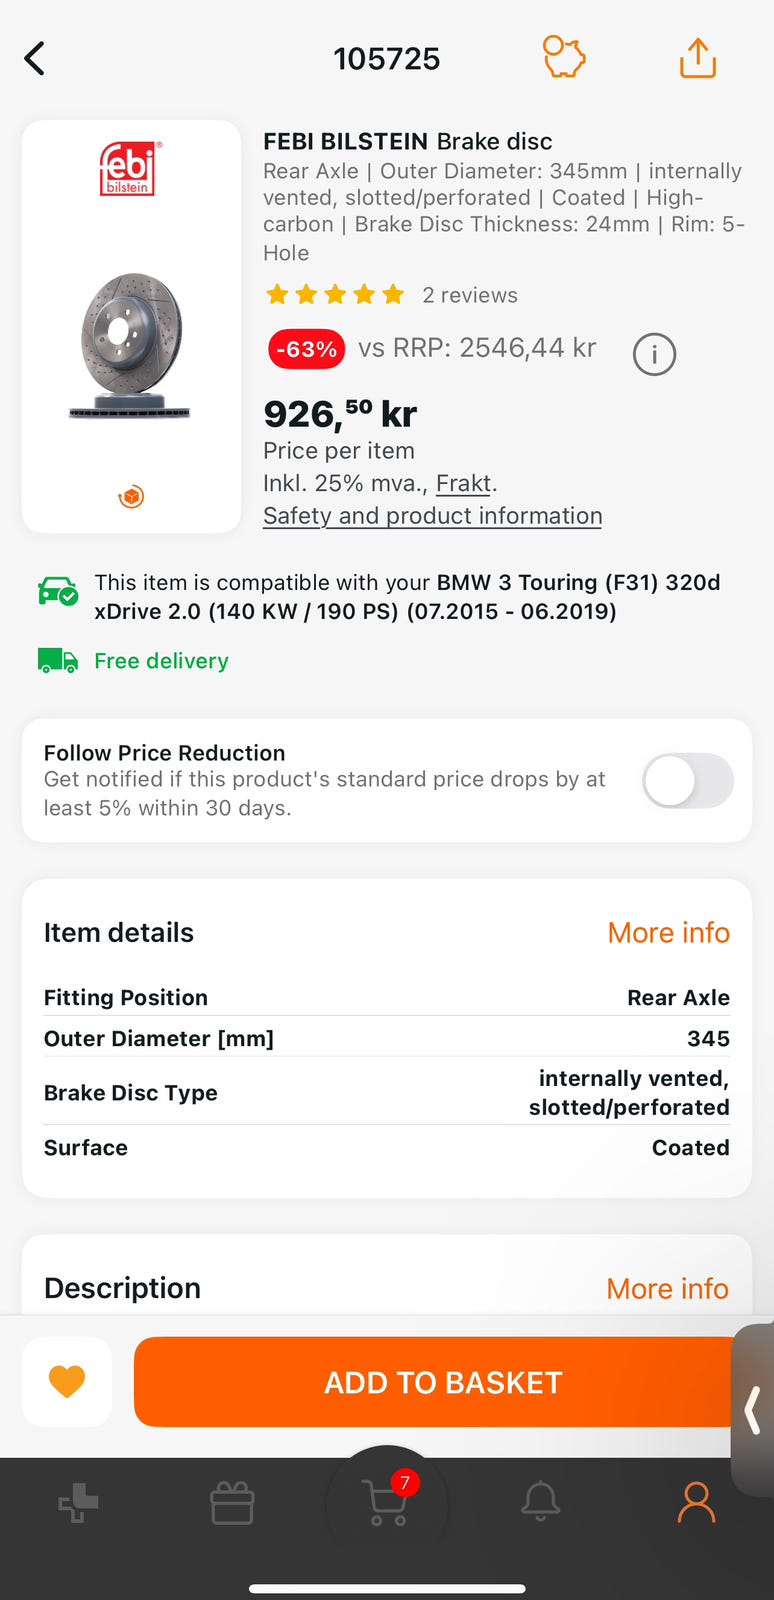Expand Description via More info
Image resolution: width=774 pixels, height=1600 pixels.
[x=667, y=1289]
